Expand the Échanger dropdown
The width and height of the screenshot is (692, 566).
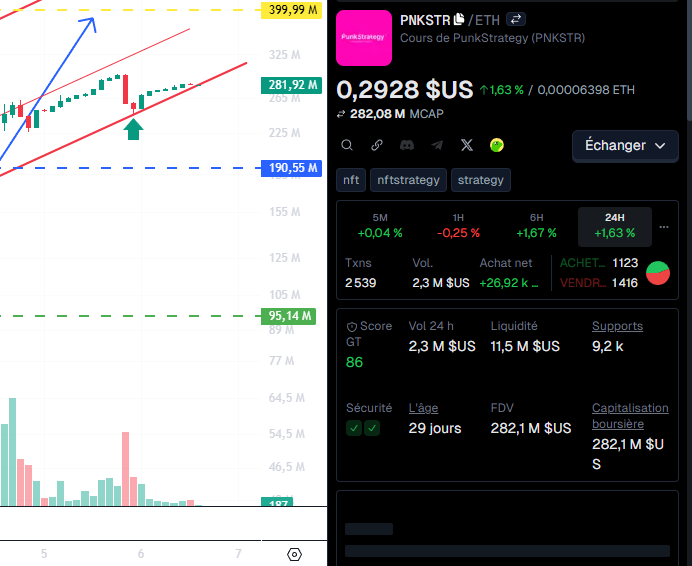click(x=625, y=145)
